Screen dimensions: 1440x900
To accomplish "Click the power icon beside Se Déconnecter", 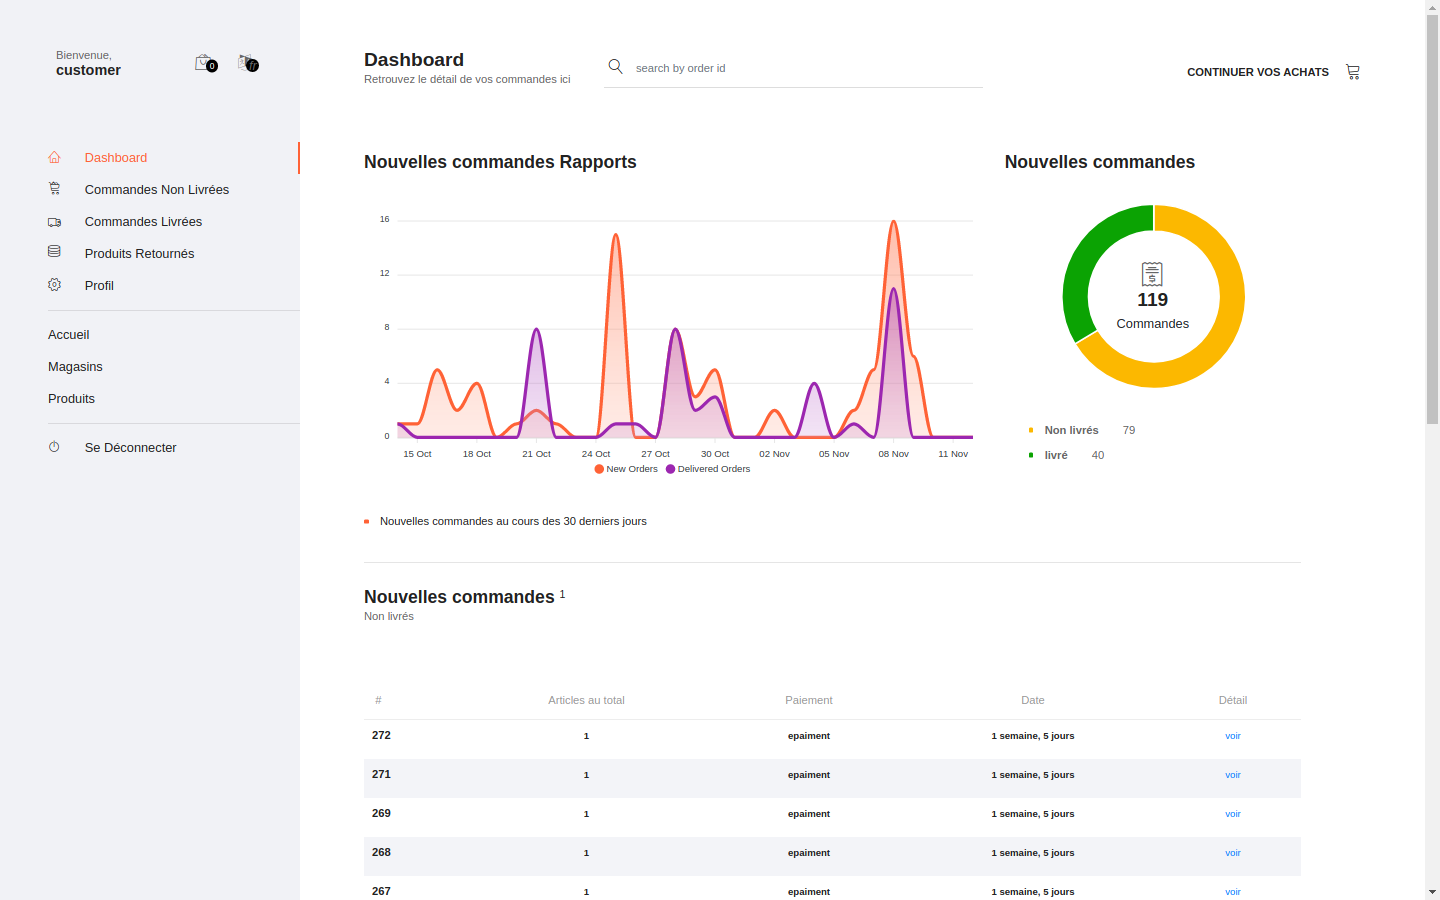I will click(x=55, y=447).
